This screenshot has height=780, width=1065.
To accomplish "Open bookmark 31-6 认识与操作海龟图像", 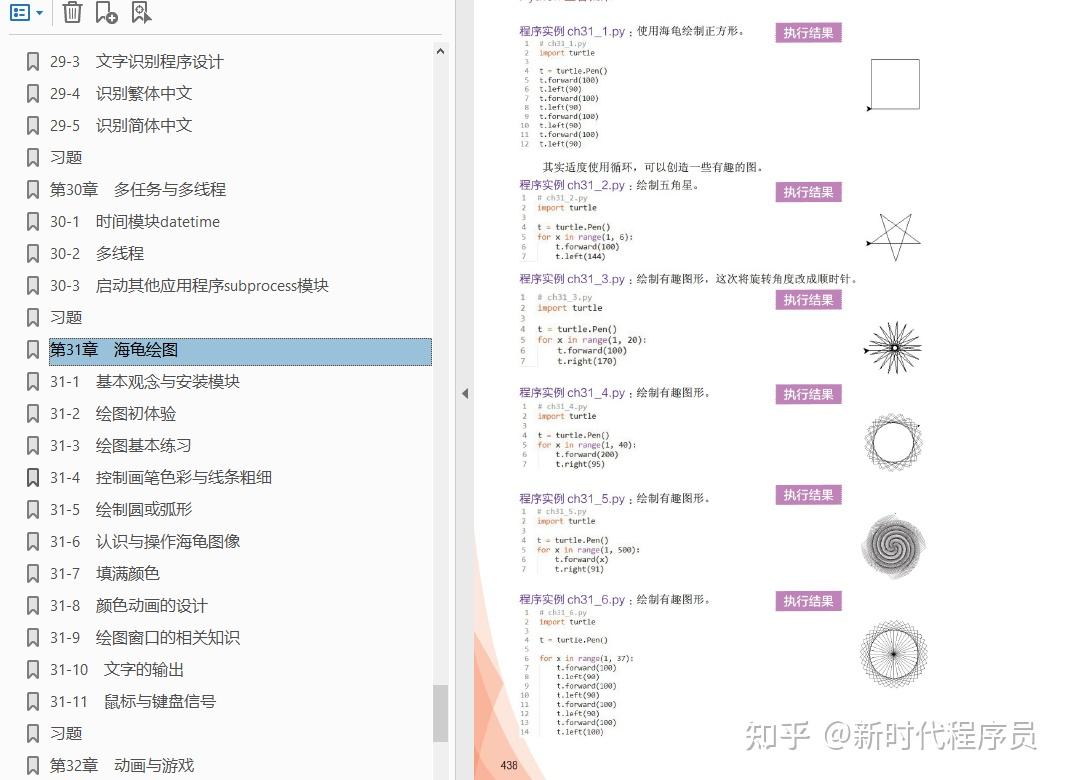I will (145, 542).
